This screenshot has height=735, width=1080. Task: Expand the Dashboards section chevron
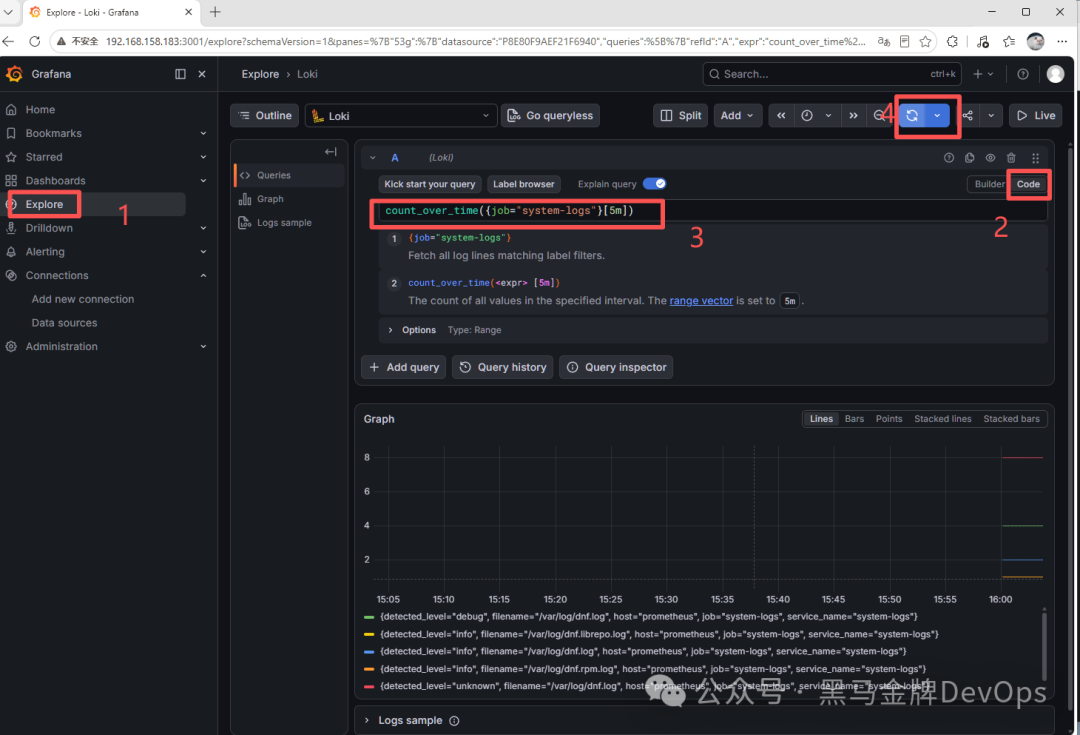coord(203,180)
